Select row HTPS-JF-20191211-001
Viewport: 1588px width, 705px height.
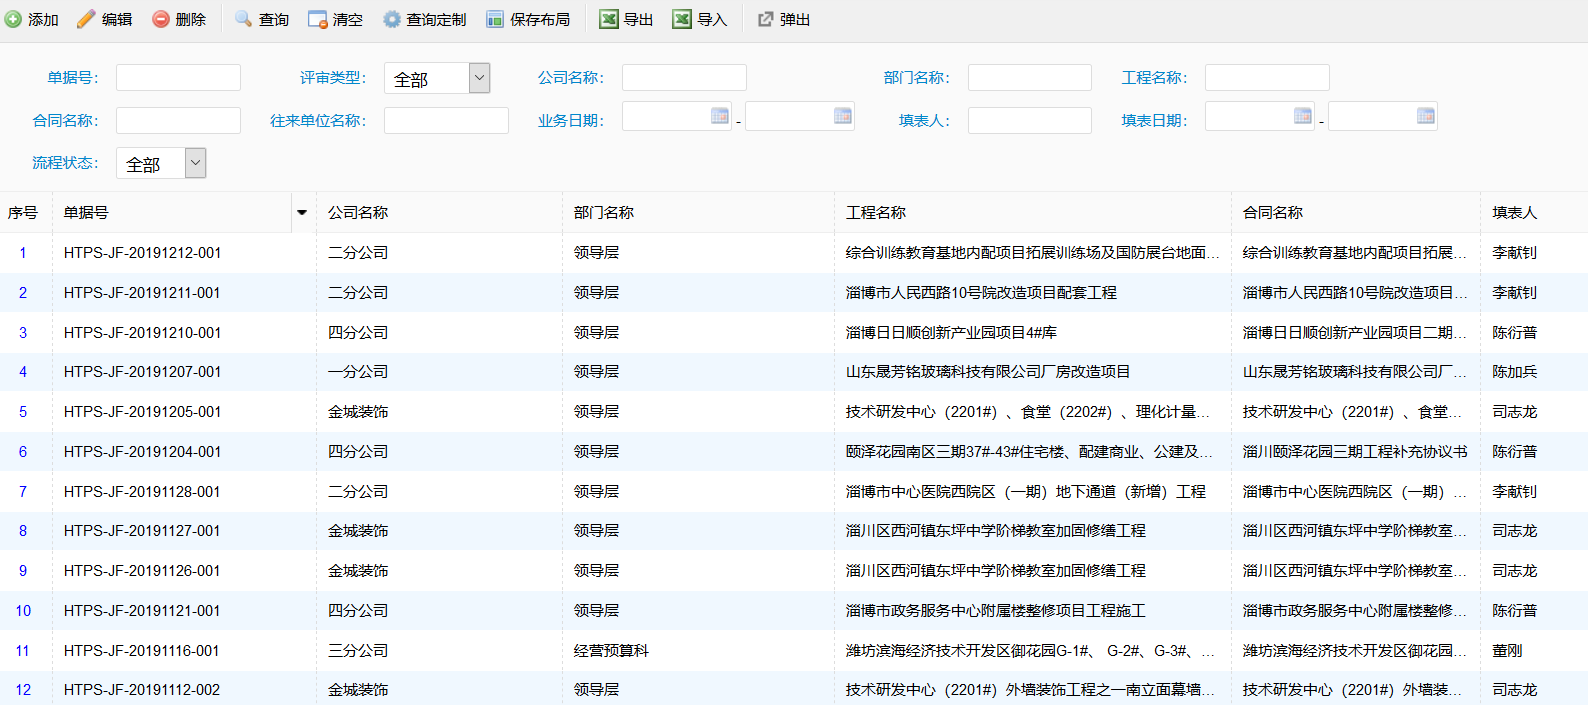click(794, 293)
